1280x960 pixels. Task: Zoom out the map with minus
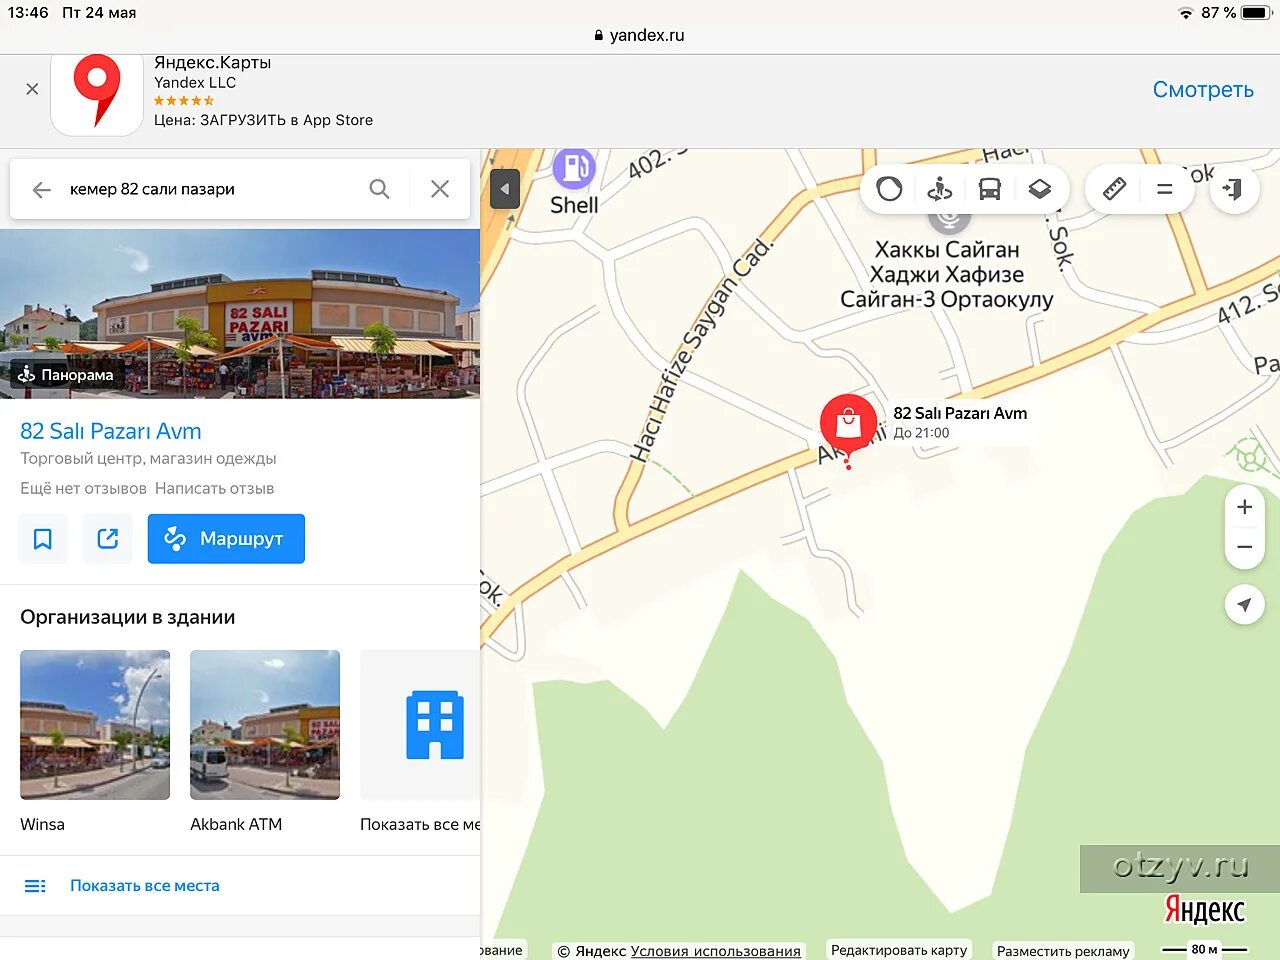pyautogui.click(x=1244, y=547)
